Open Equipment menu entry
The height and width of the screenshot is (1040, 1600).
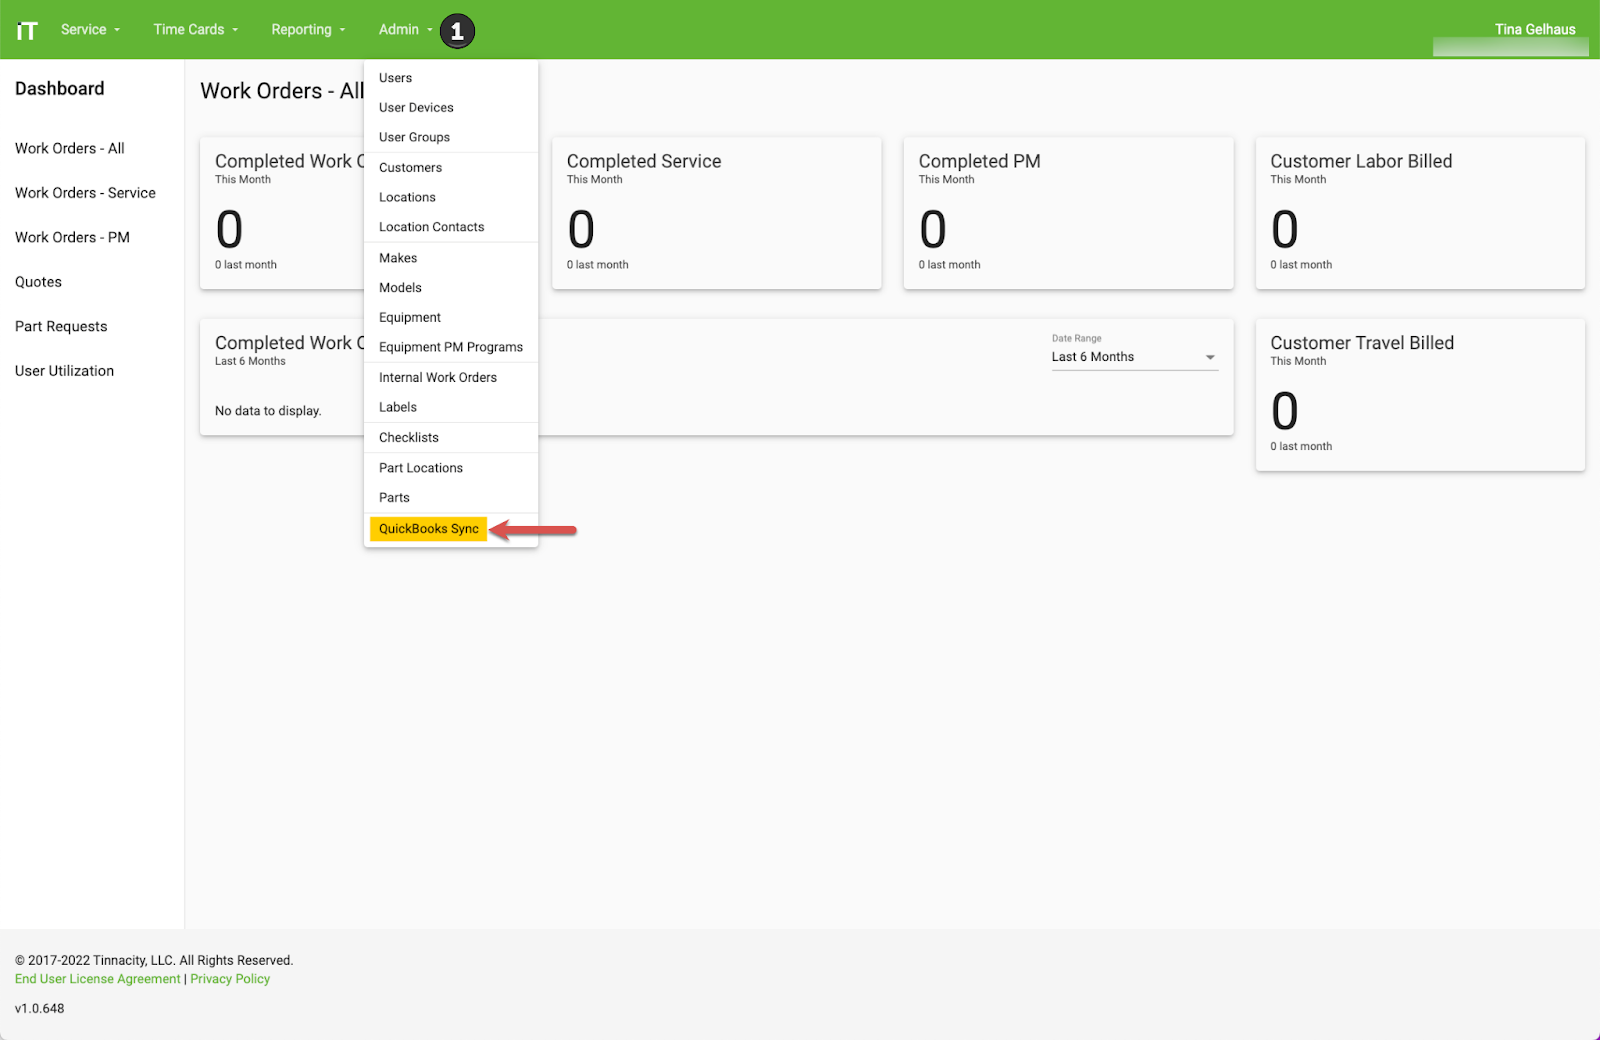tap(451, 317)
